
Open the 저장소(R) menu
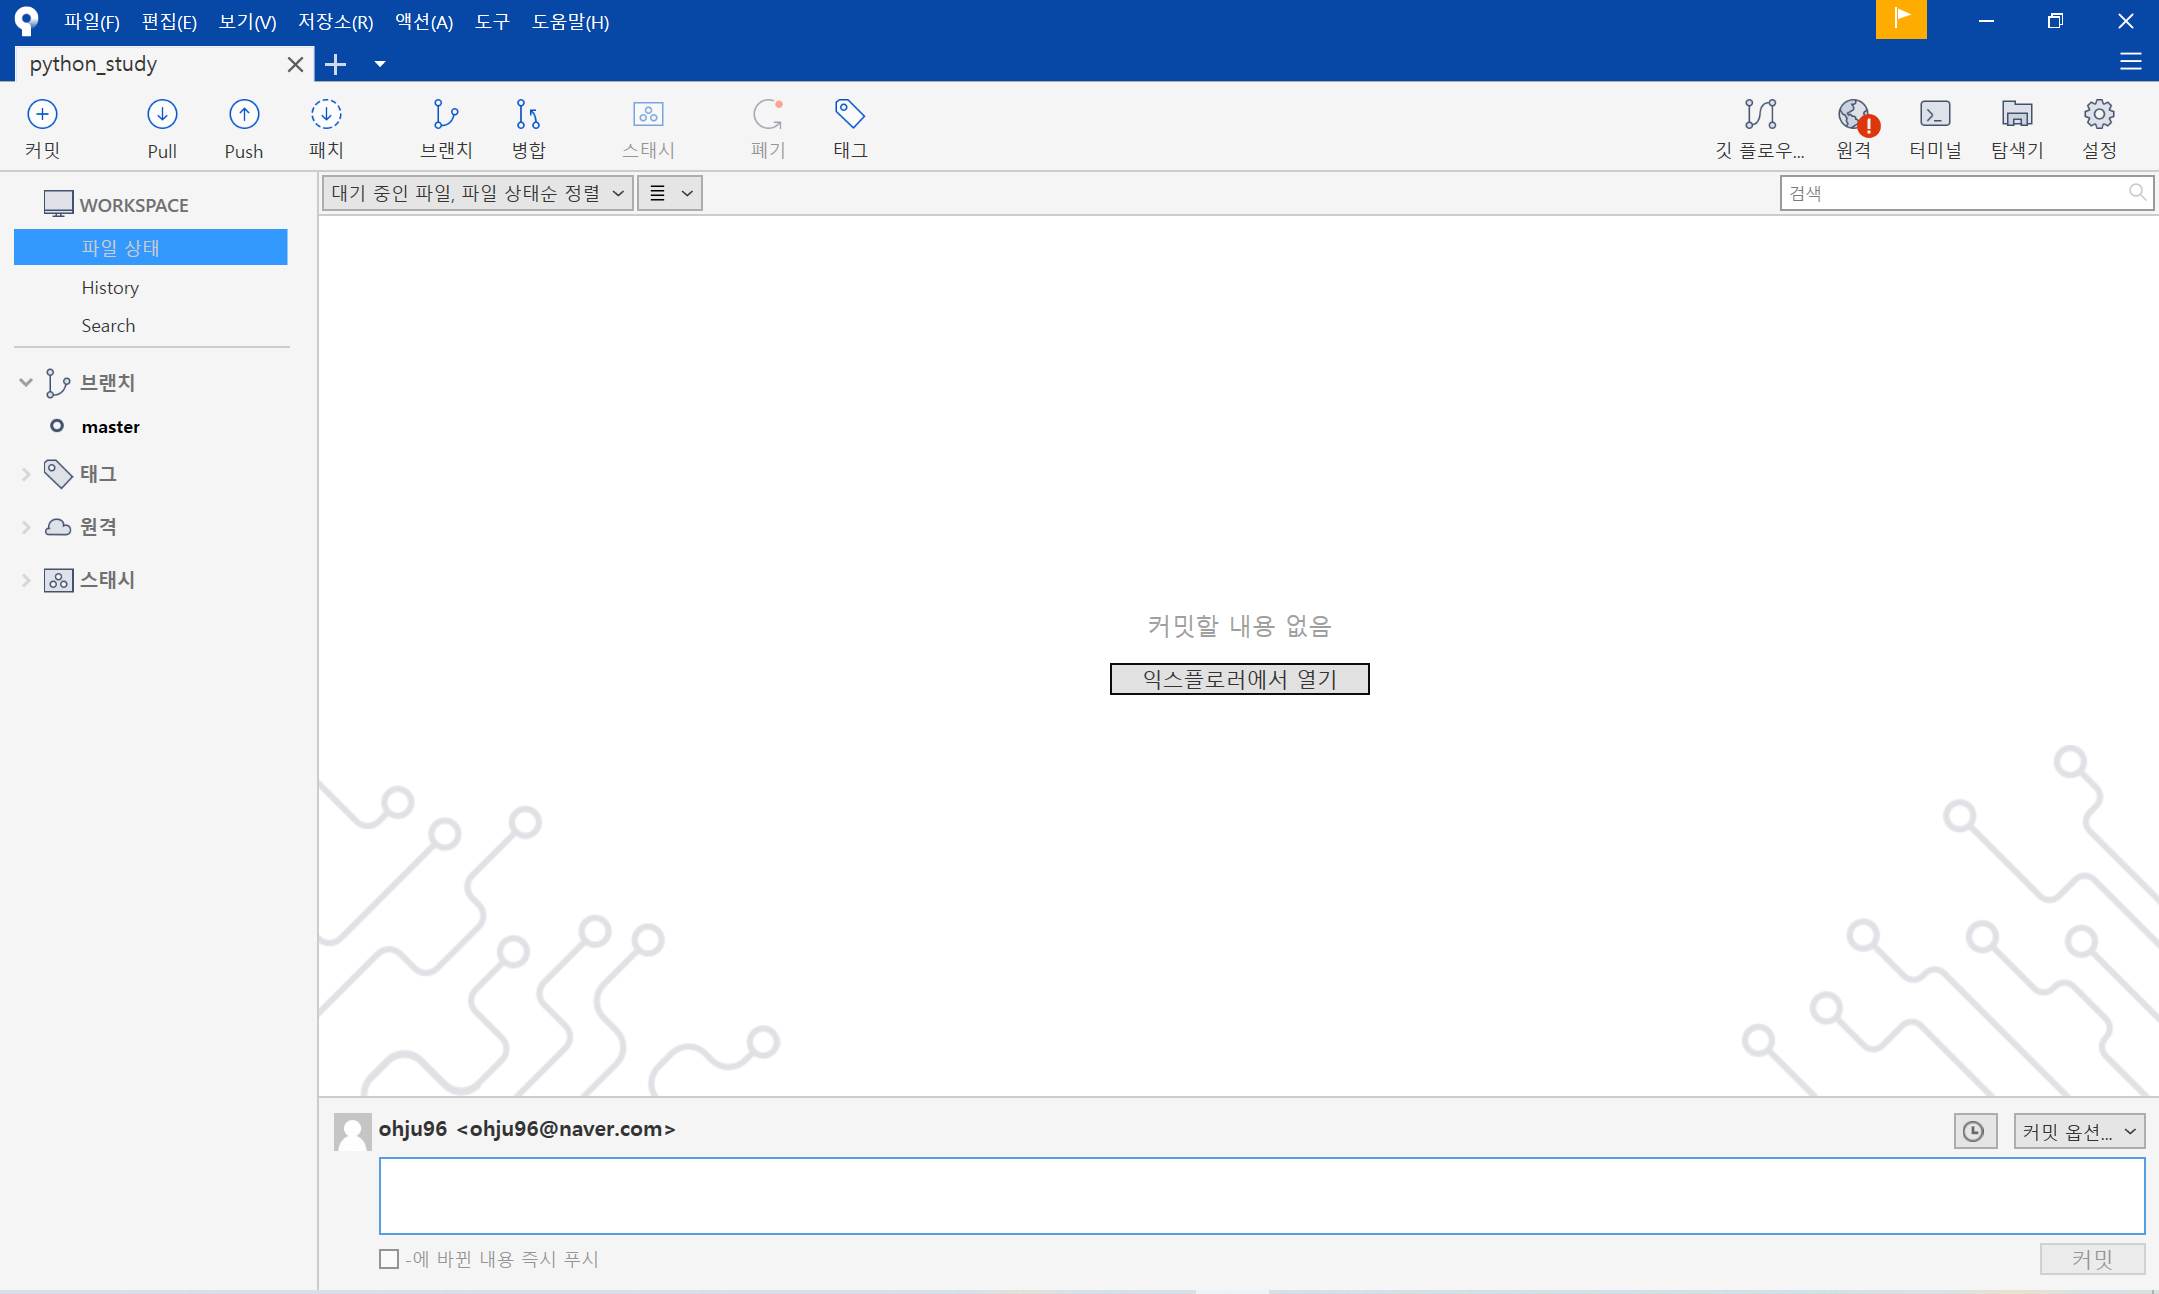[x=336, y=21]
